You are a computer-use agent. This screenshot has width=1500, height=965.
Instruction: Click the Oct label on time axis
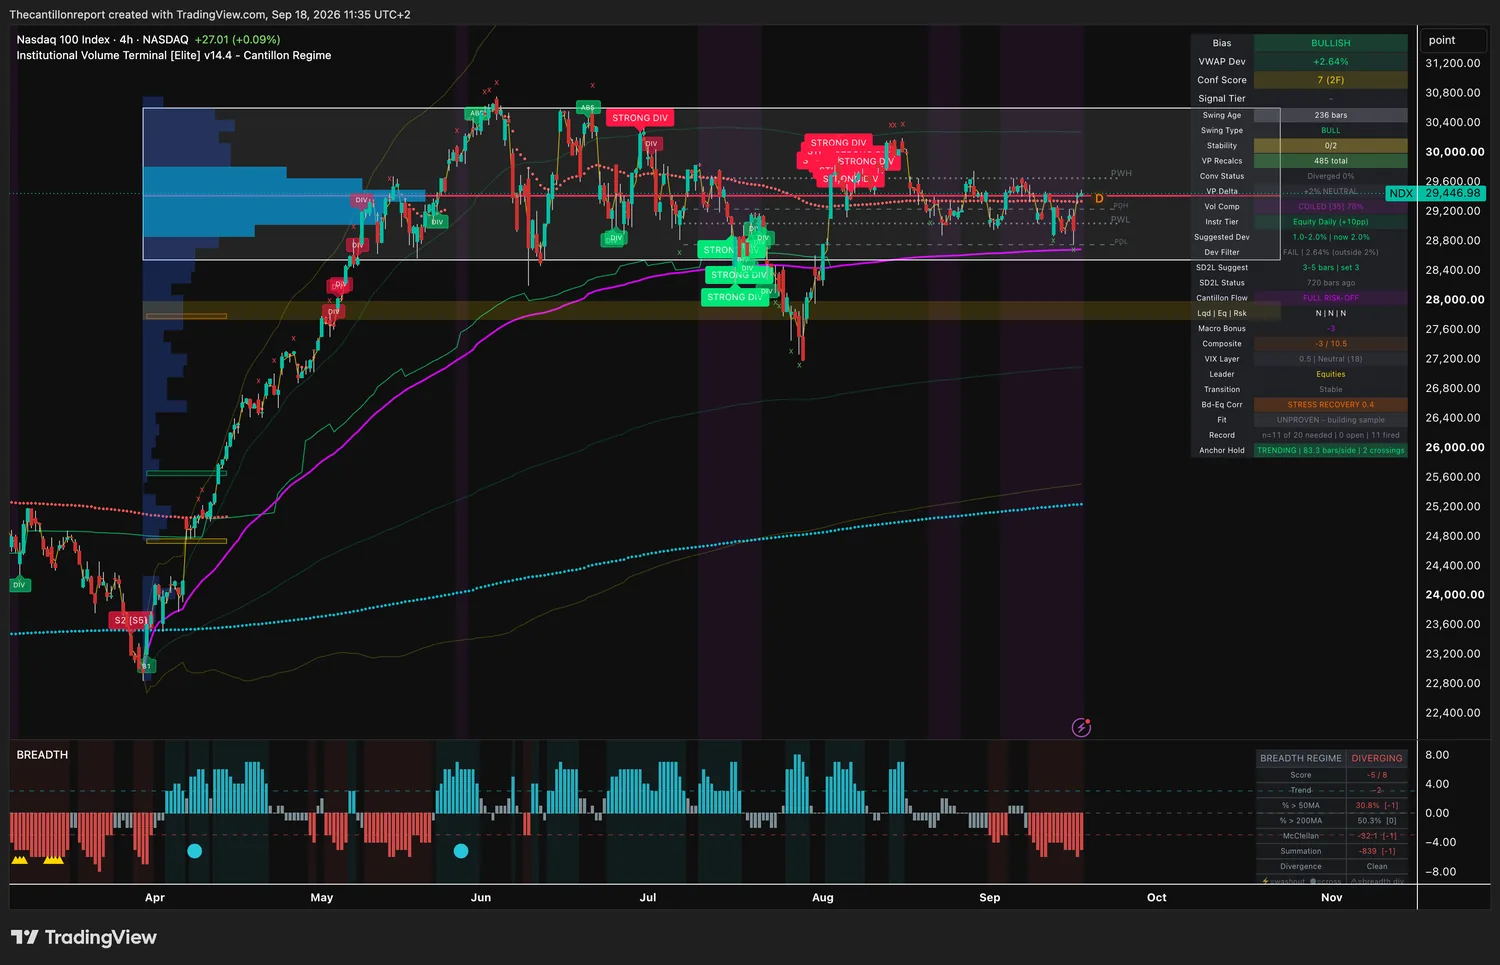click(1157, 897)
